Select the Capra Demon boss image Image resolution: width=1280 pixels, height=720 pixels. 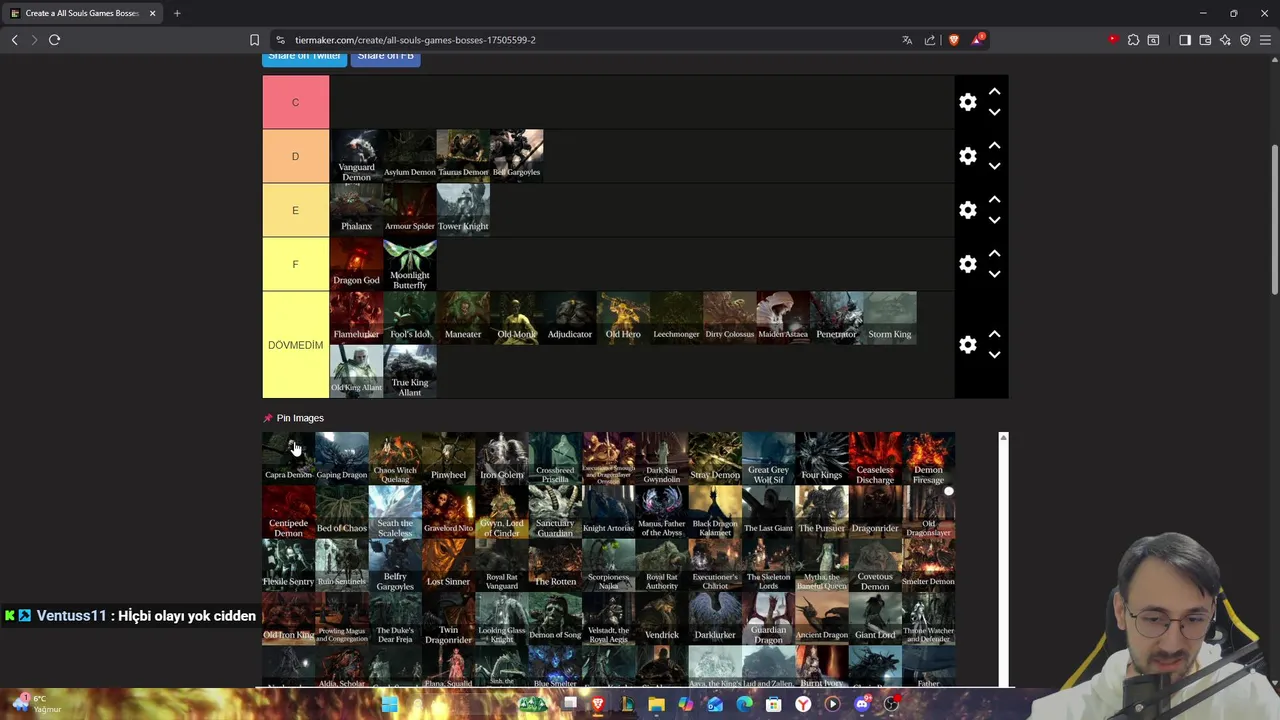(288, 458)
